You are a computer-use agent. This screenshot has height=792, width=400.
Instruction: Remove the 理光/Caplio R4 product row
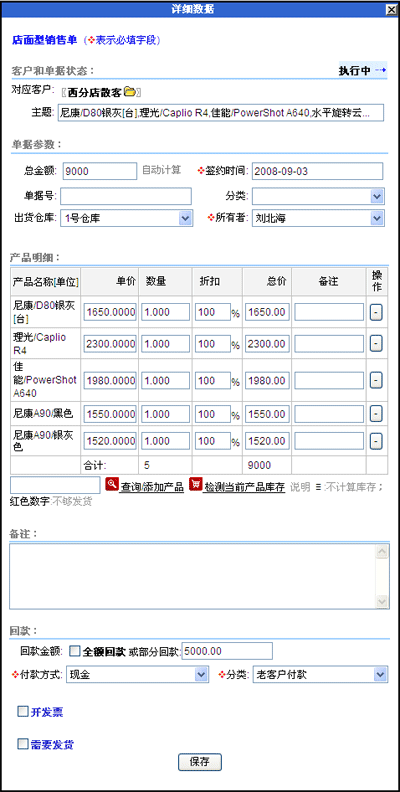pos(375,344)
